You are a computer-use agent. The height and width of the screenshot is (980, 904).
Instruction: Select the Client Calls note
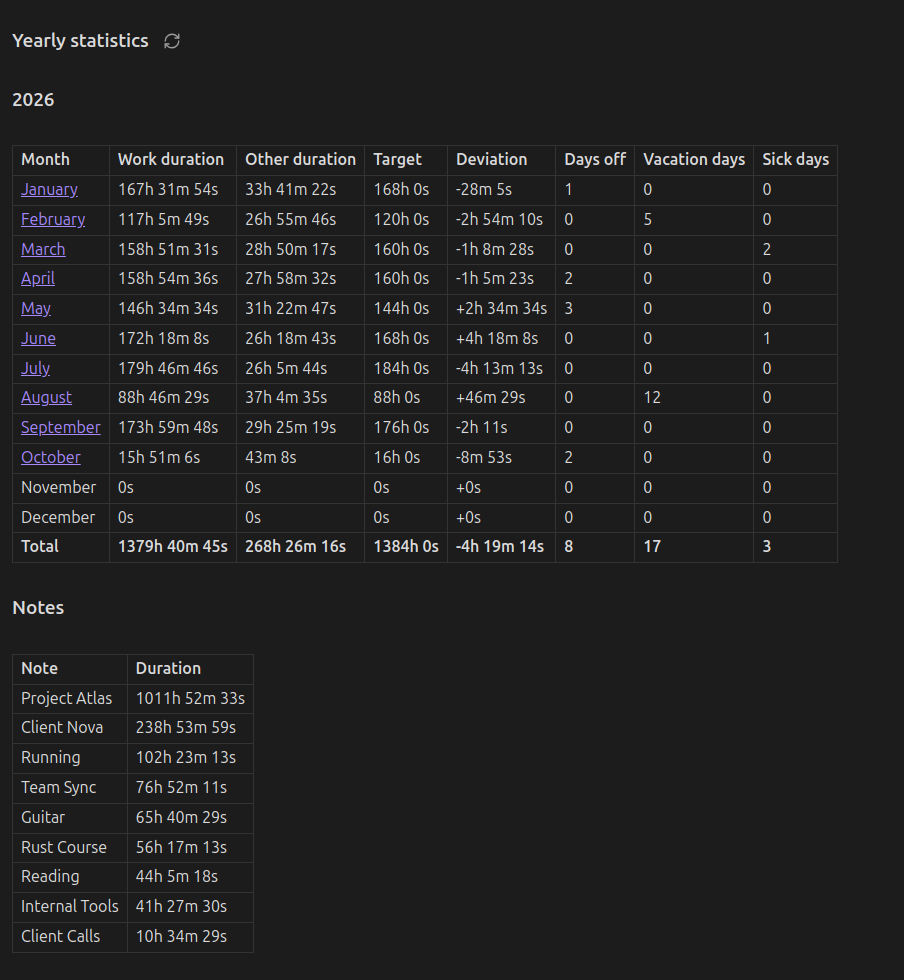61,937
